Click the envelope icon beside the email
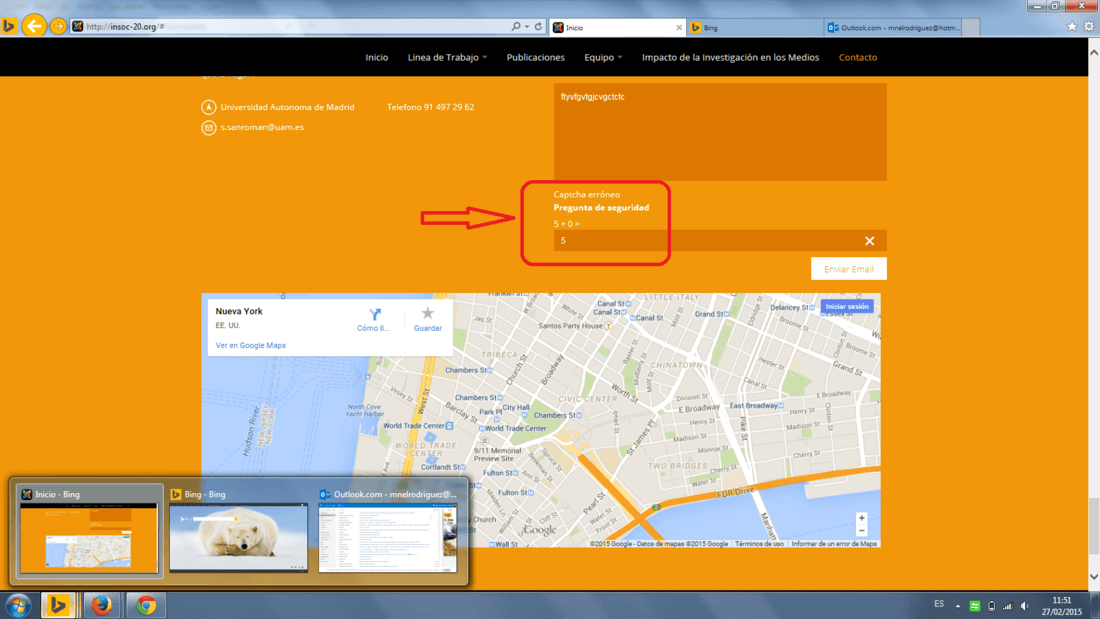This screenshot has height=619, width=1100. [x=208, y=128]
